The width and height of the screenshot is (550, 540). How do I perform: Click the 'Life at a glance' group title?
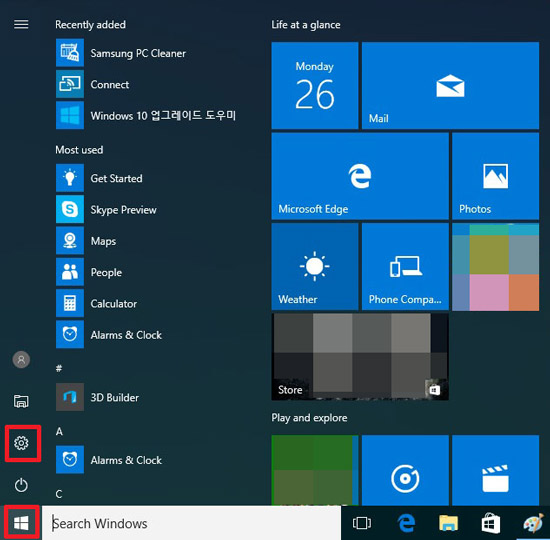pyautogui.click(x=306, y=25)
